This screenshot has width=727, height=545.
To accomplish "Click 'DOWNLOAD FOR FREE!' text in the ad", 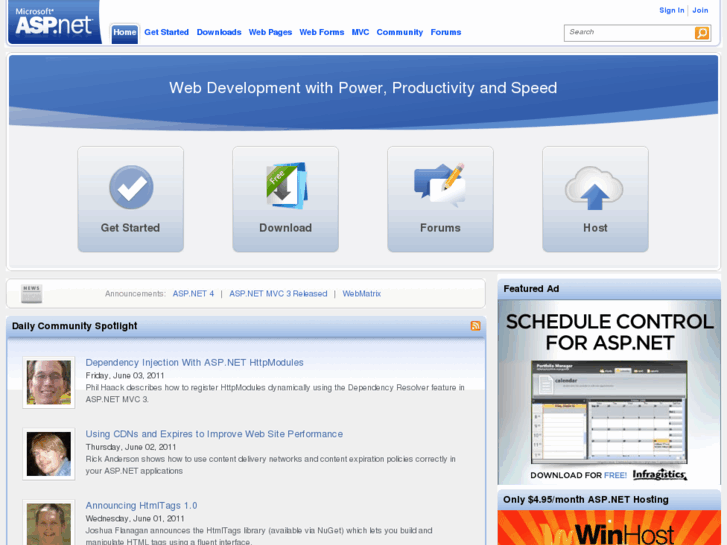I will point(578,475).
